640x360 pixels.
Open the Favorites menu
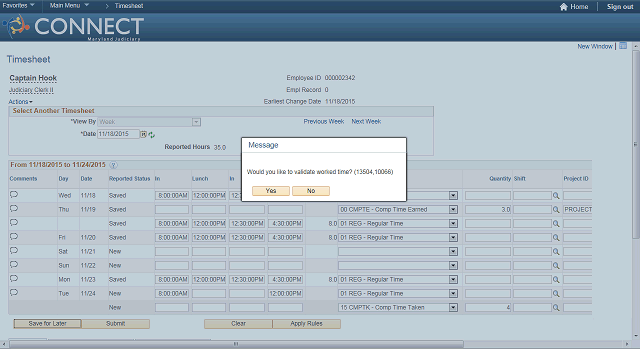coord(18,6)
